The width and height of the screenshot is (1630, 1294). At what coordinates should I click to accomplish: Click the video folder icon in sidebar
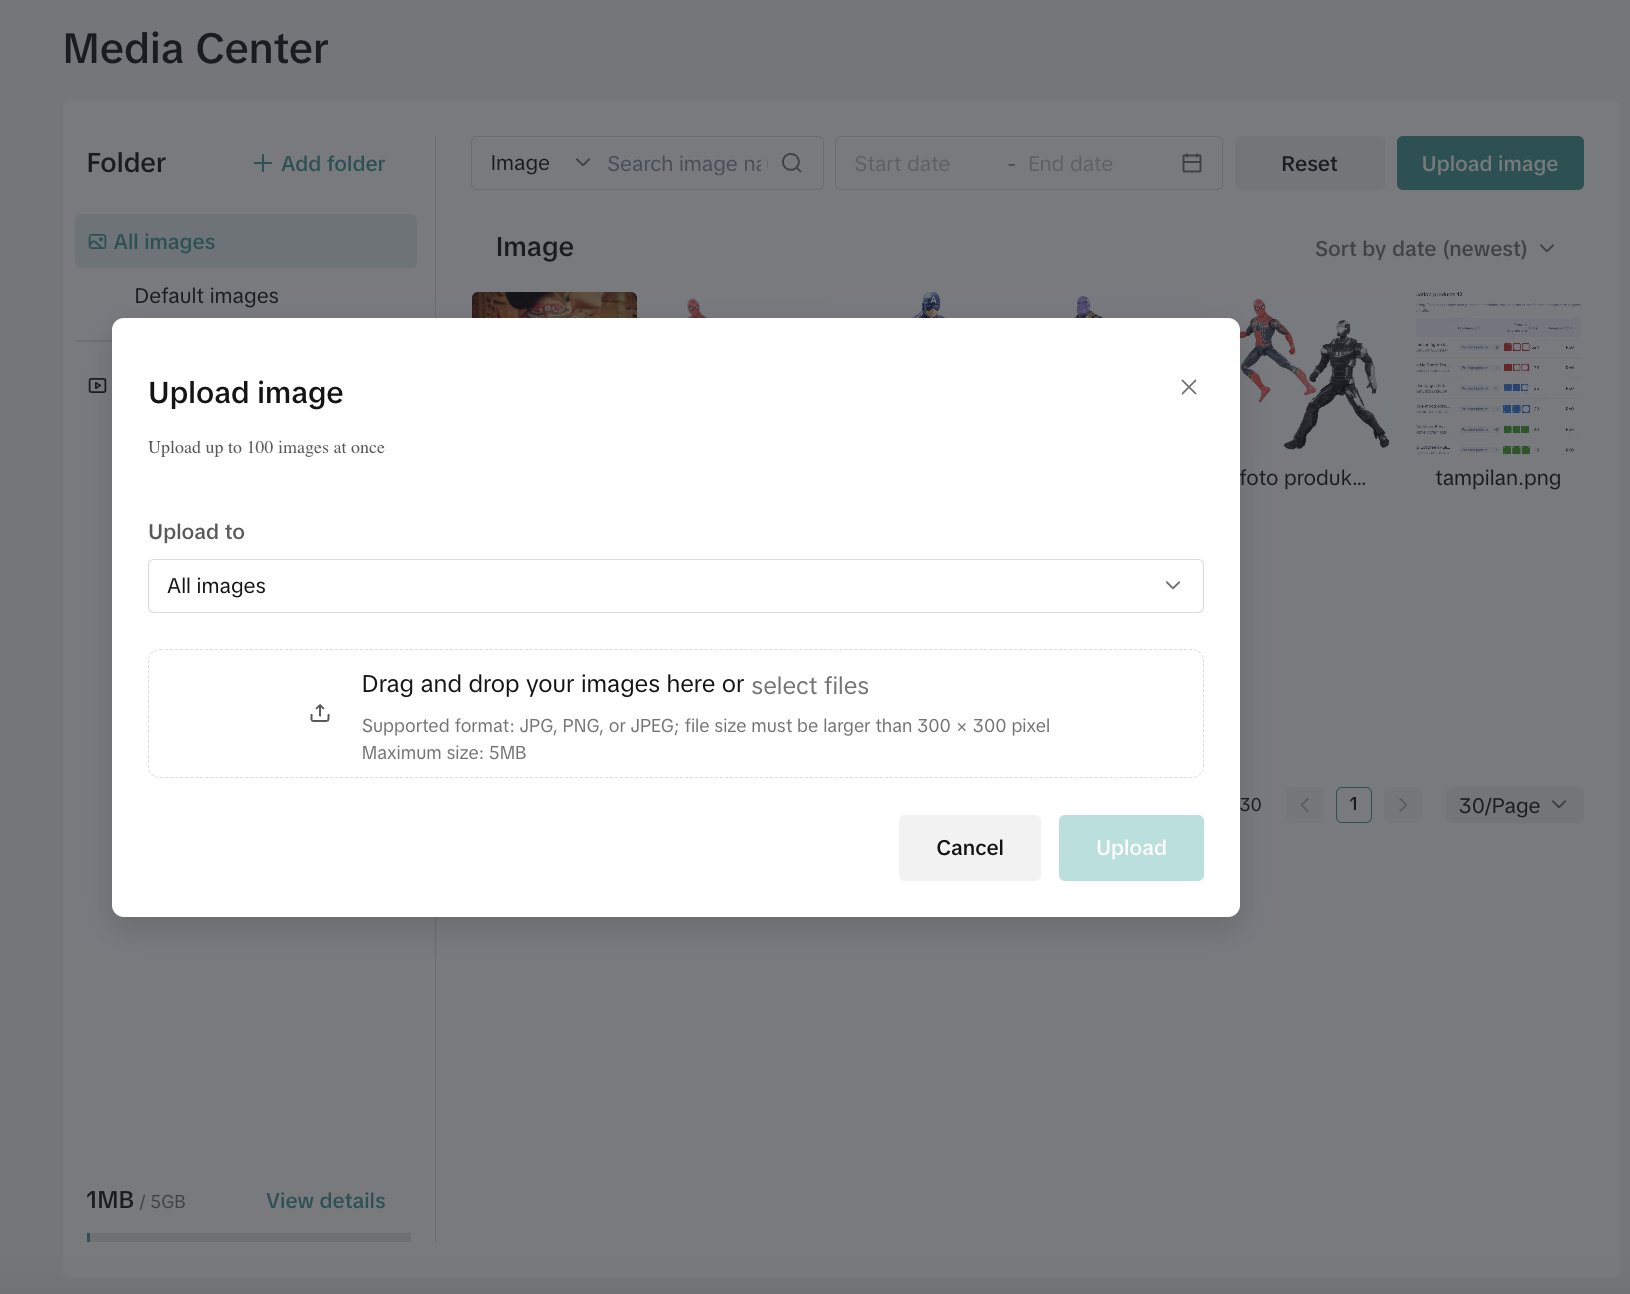pos(97,385)
